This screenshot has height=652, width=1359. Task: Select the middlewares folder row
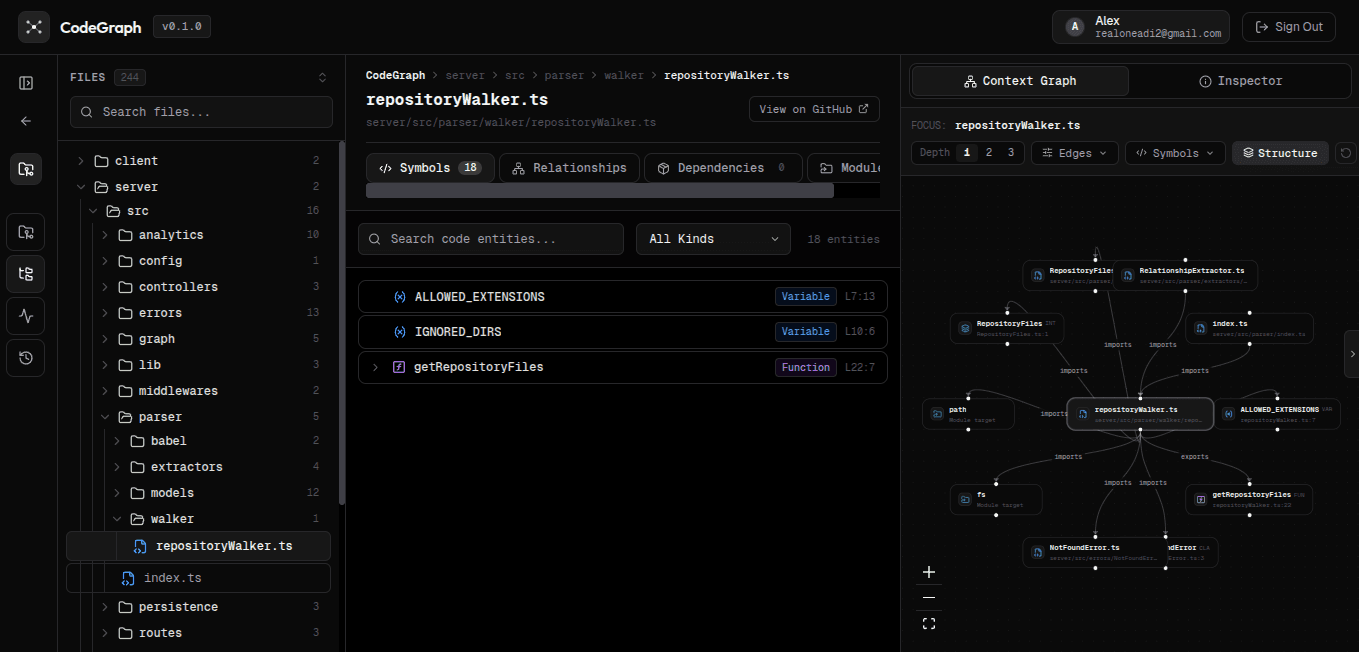click(x=198, y=391)
